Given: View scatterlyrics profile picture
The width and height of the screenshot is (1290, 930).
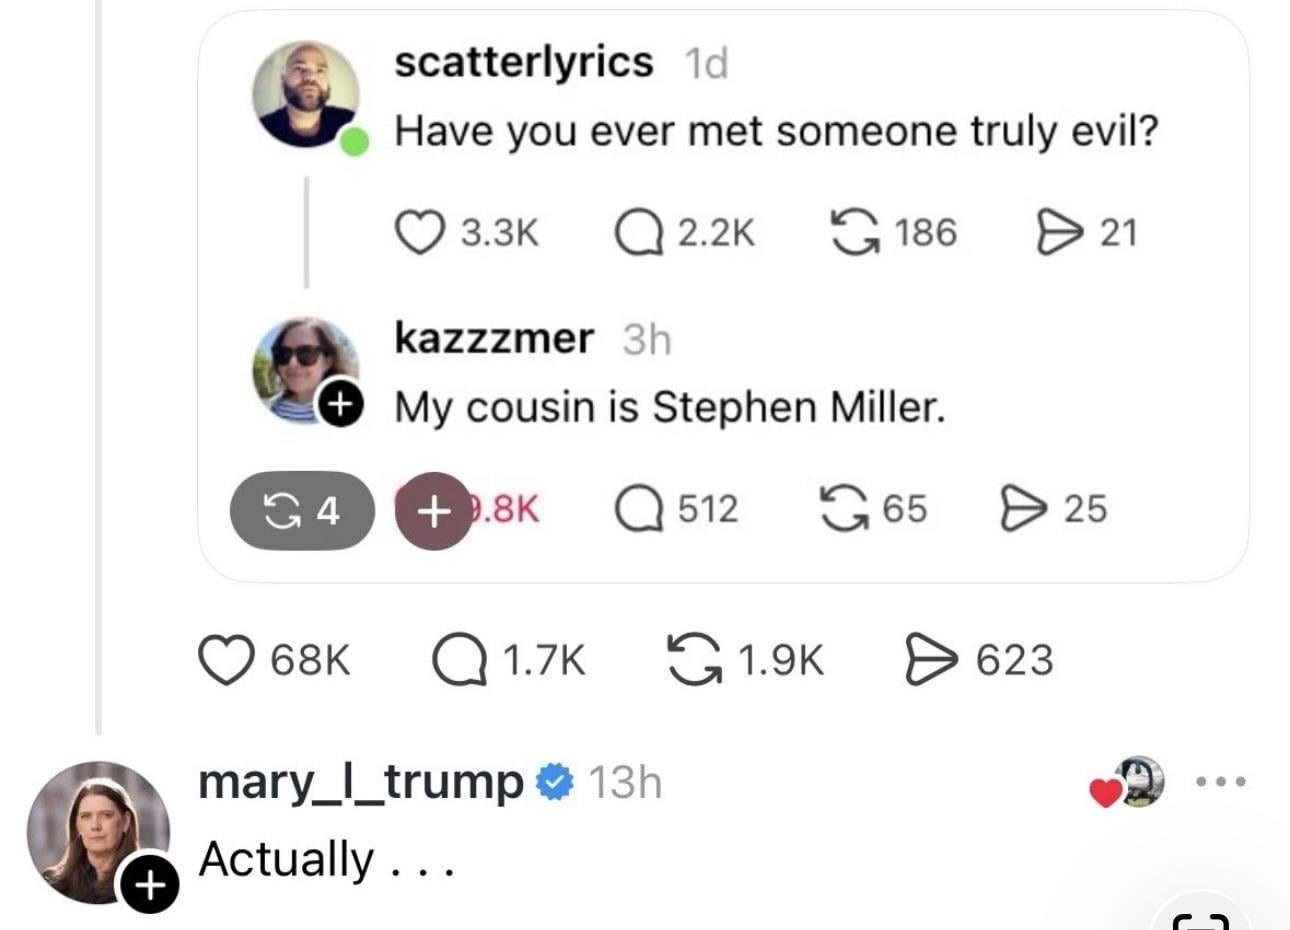Looking at the screenshot, I should pyautogui.click(x=306, y=95).
